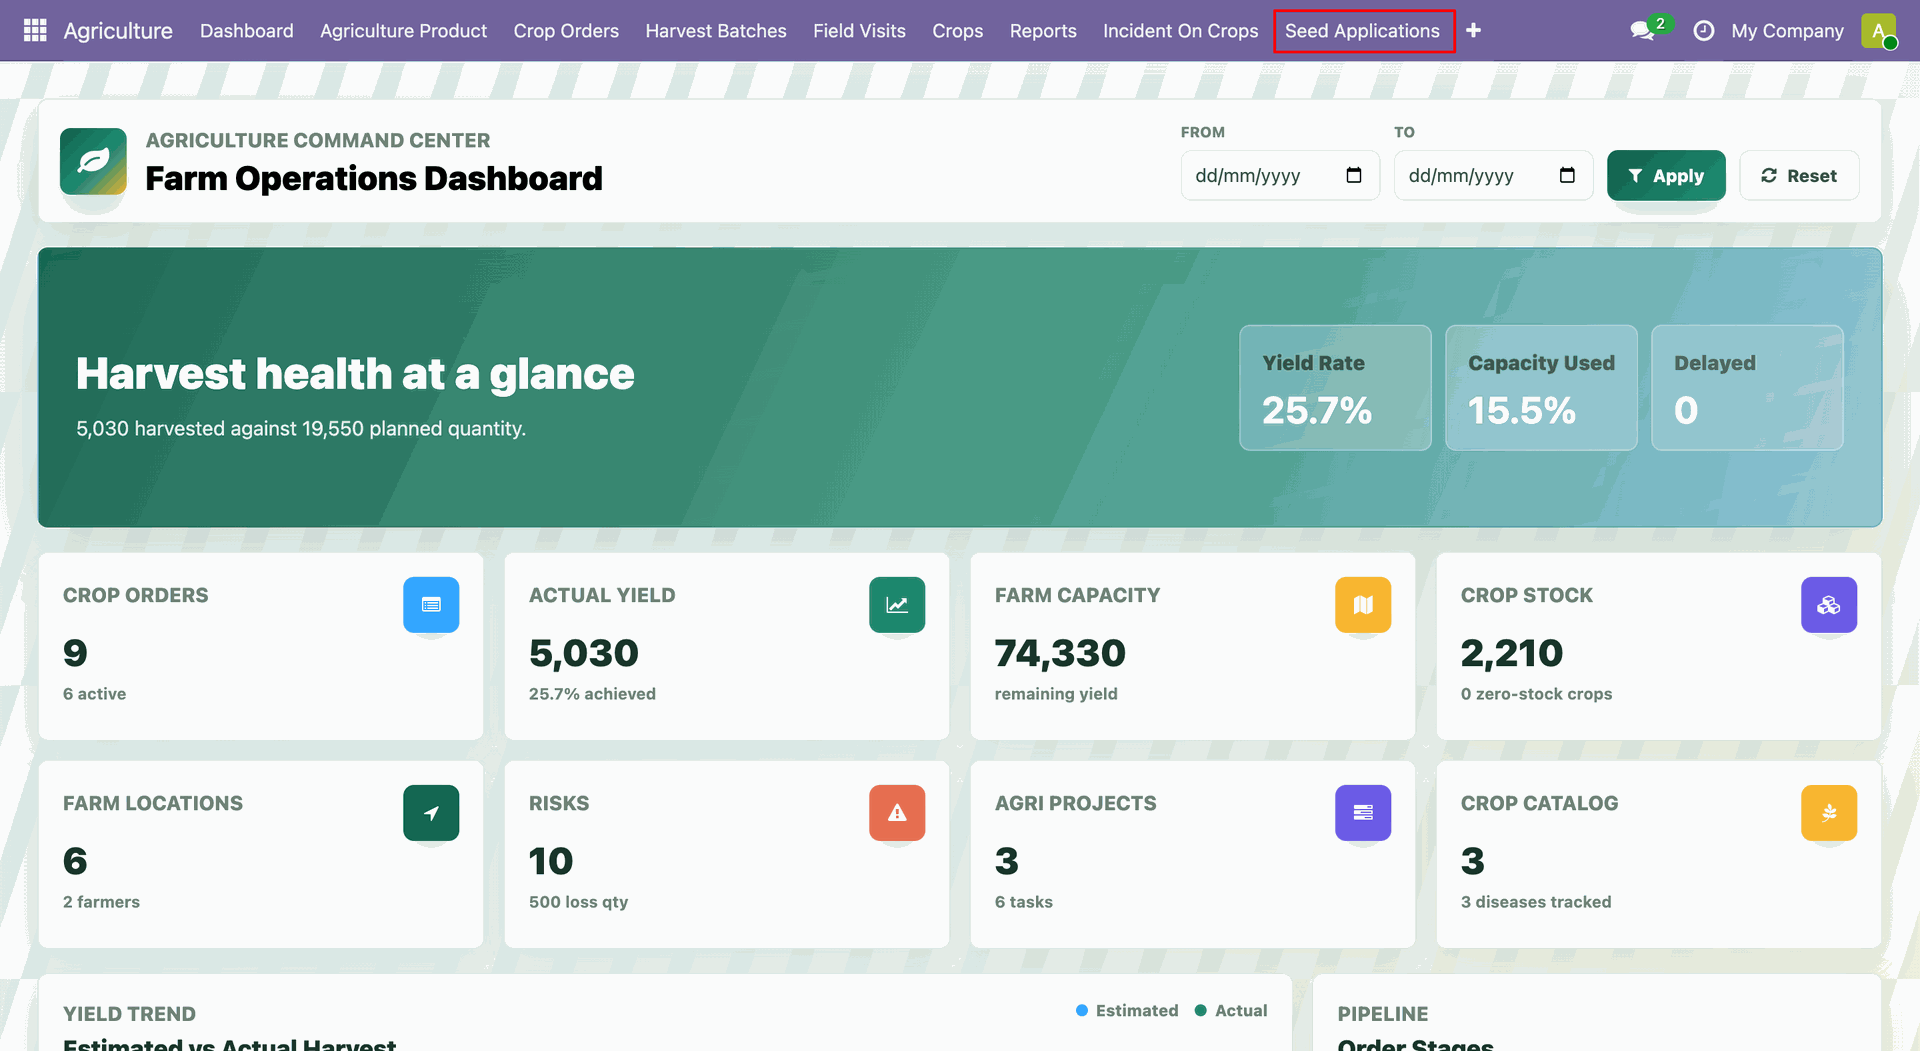1920x1051 pixels.
Task: Click the Crop Stock cubes icon
Action: [1829, 605]
